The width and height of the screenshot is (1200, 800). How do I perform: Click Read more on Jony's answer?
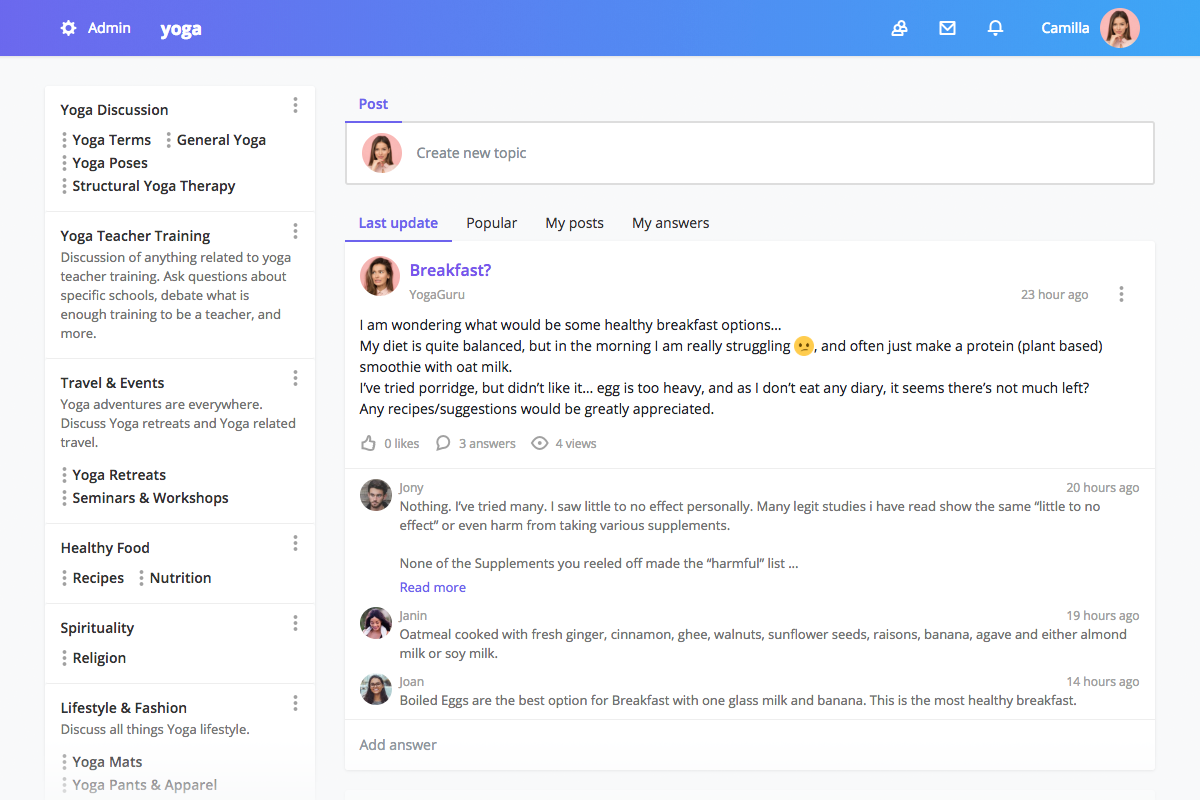(x=432, y=587)
